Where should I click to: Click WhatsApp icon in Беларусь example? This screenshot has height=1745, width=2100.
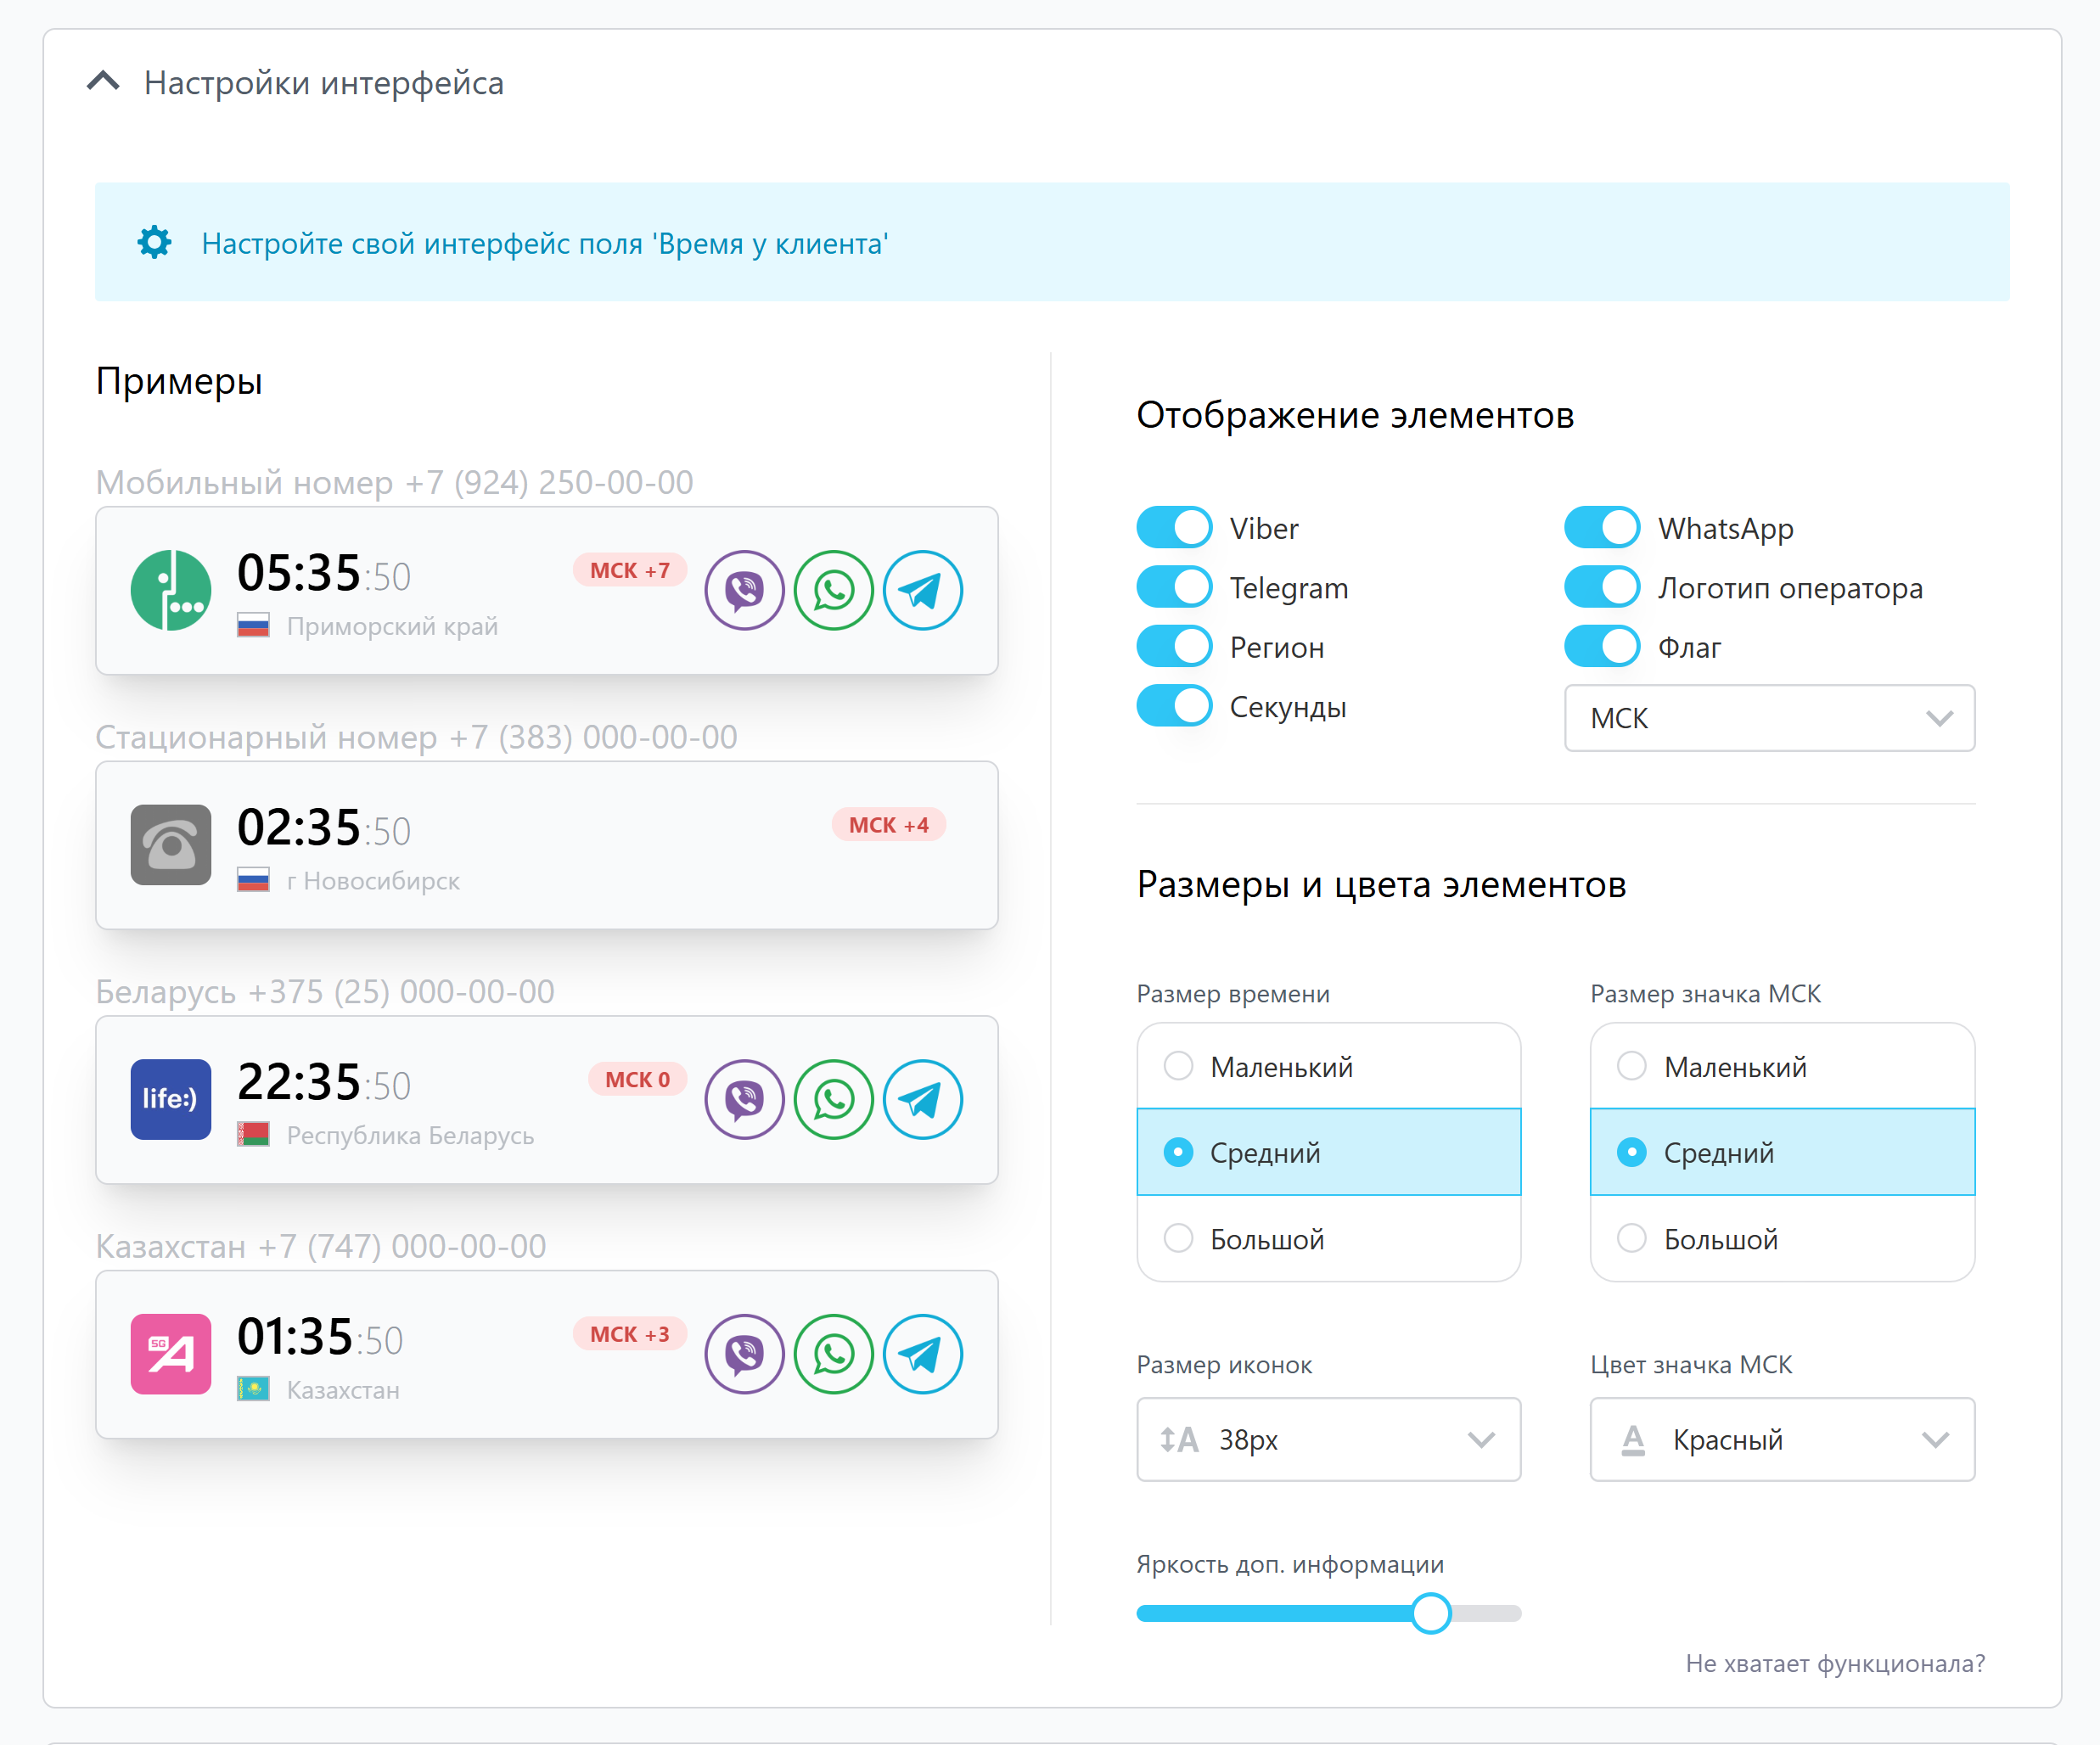point(833,1099)
